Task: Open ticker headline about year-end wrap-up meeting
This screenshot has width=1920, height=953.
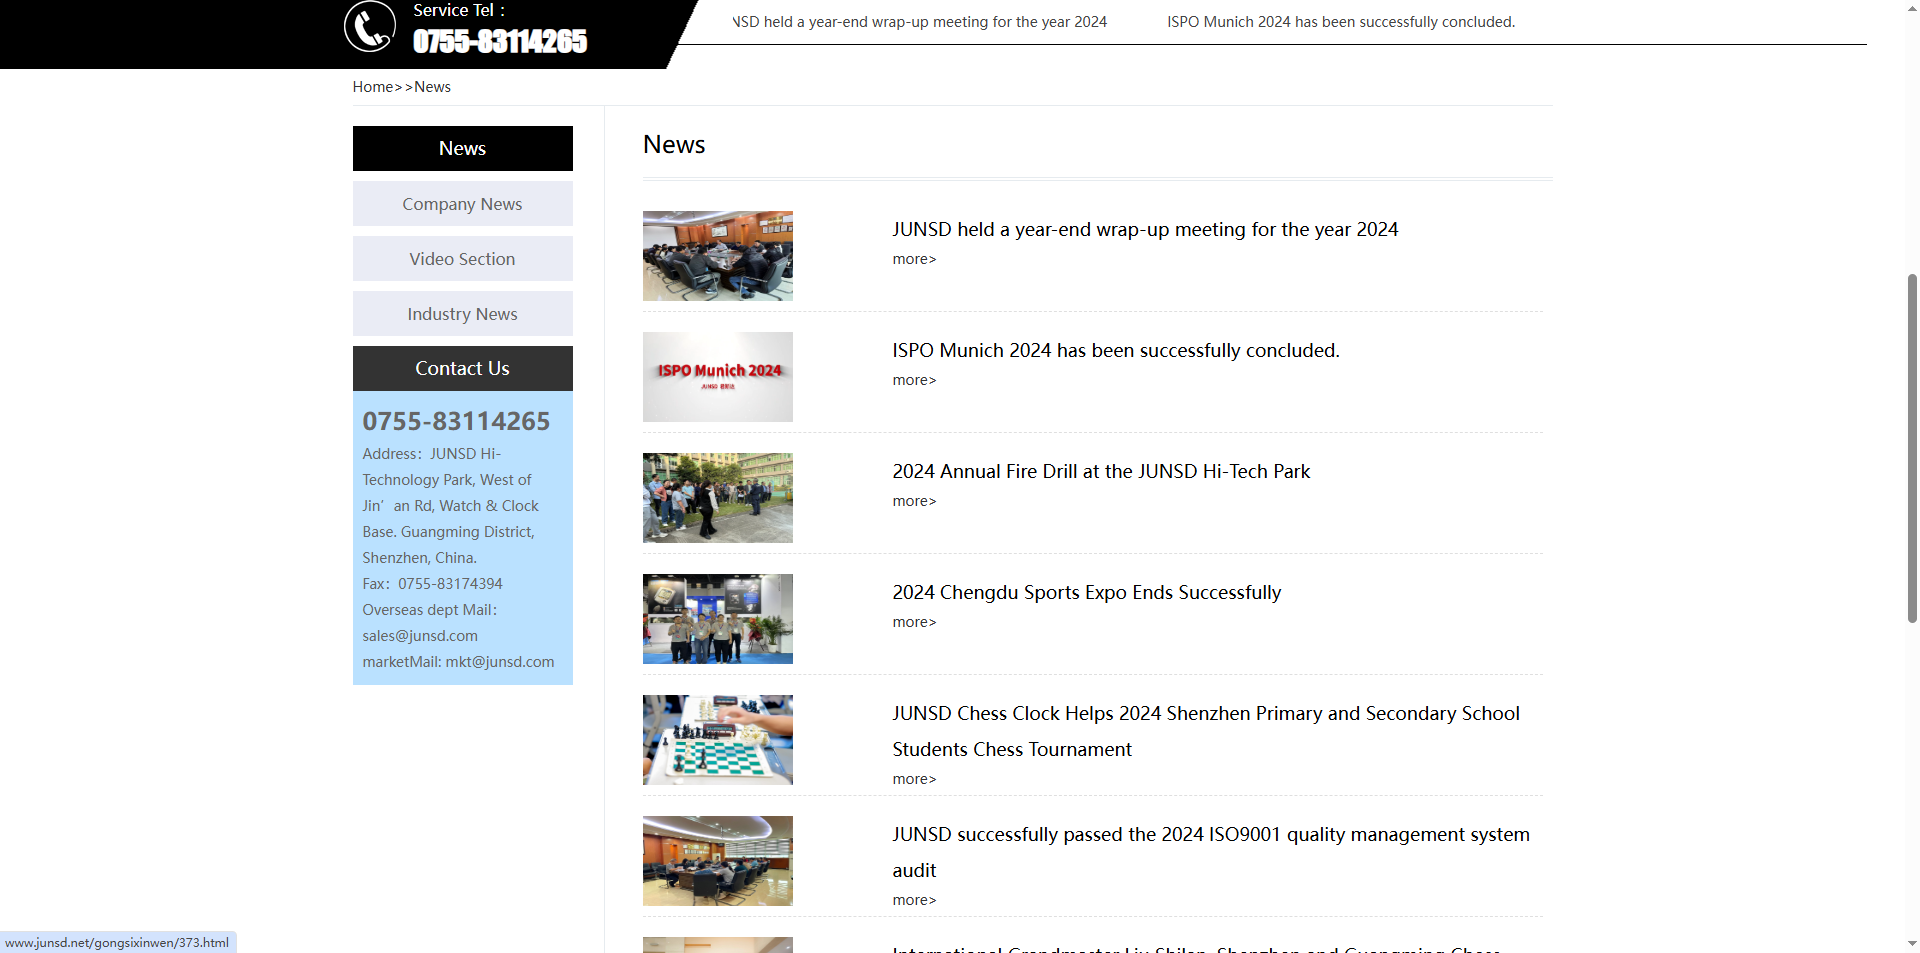Action: tap(920, 22)
